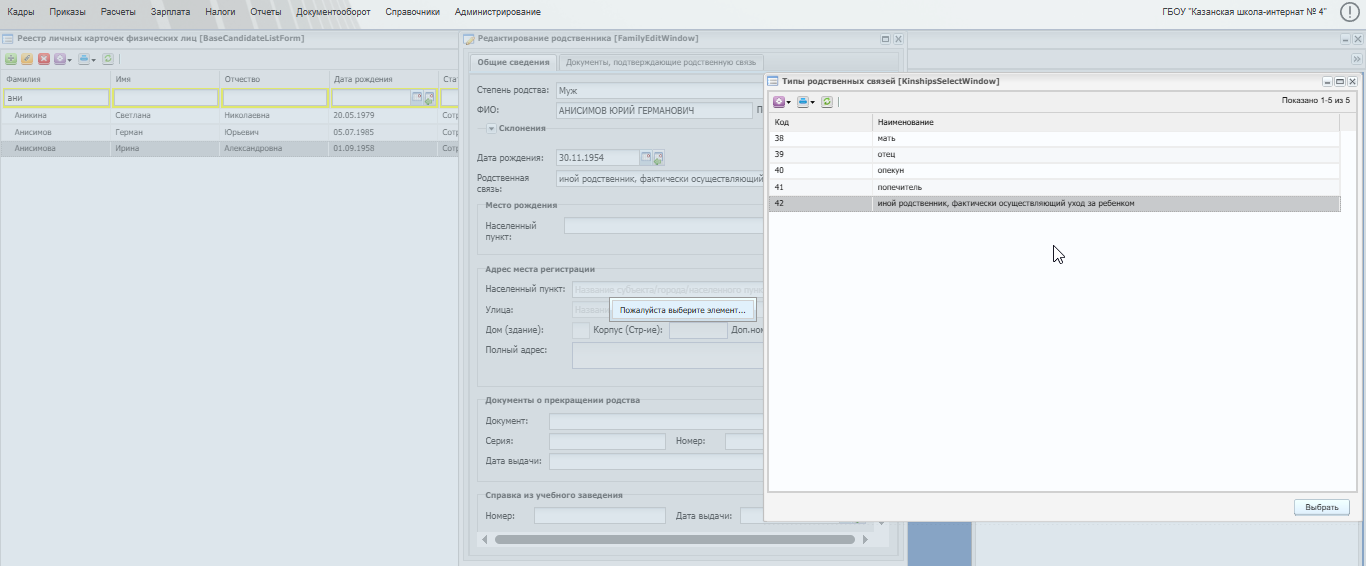This screenshot has height=566, width=1366.
Task: Click the Kinships window title list icon
Action: pos(774,80)
